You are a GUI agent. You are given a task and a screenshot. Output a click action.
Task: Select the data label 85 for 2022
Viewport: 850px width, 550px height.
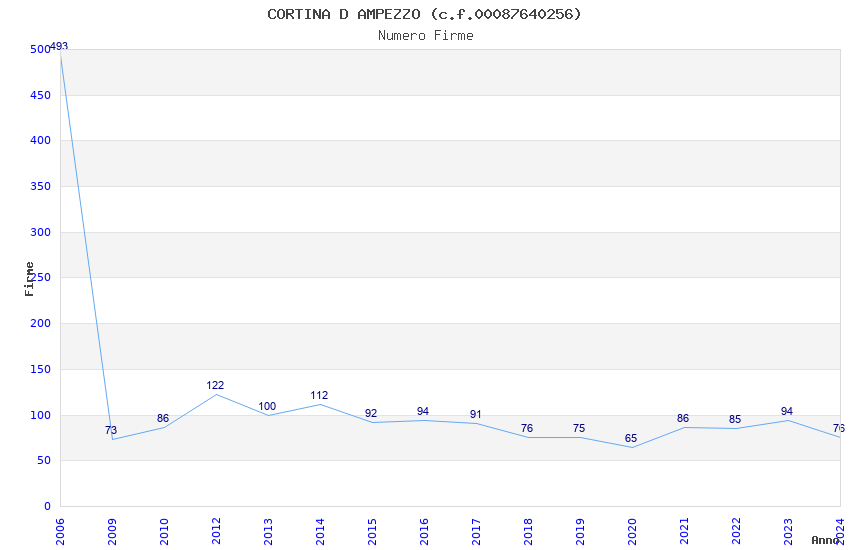[735, 419]
